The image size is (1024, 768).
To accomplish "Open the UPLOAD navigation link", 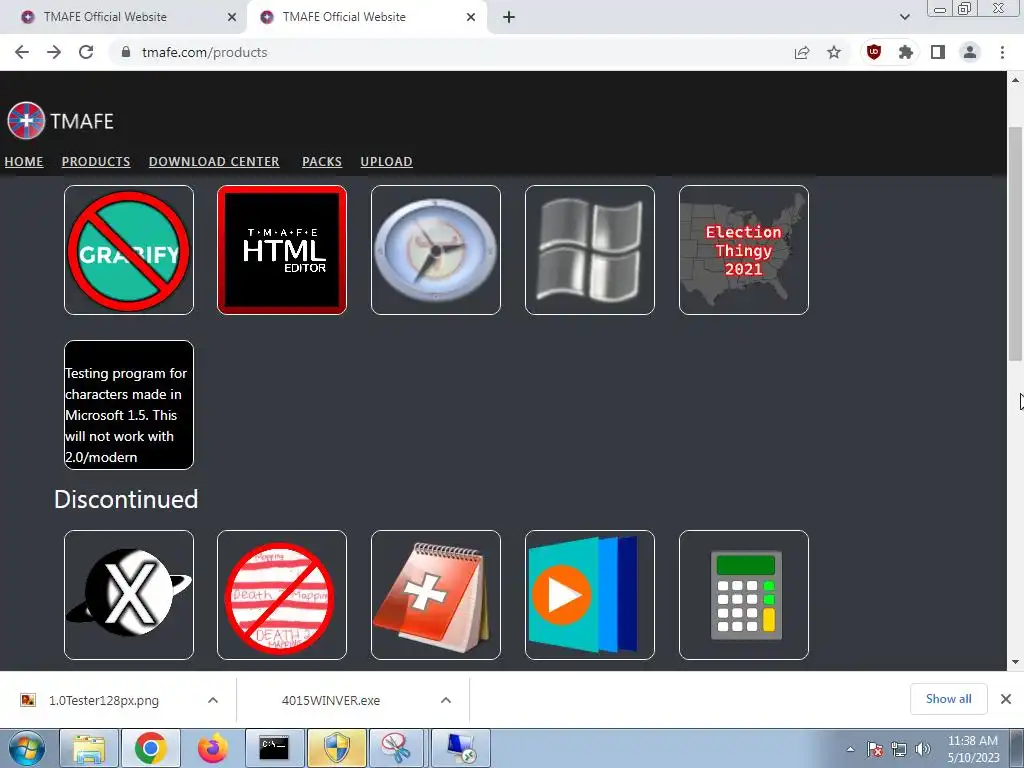I will tap(387, 161).
